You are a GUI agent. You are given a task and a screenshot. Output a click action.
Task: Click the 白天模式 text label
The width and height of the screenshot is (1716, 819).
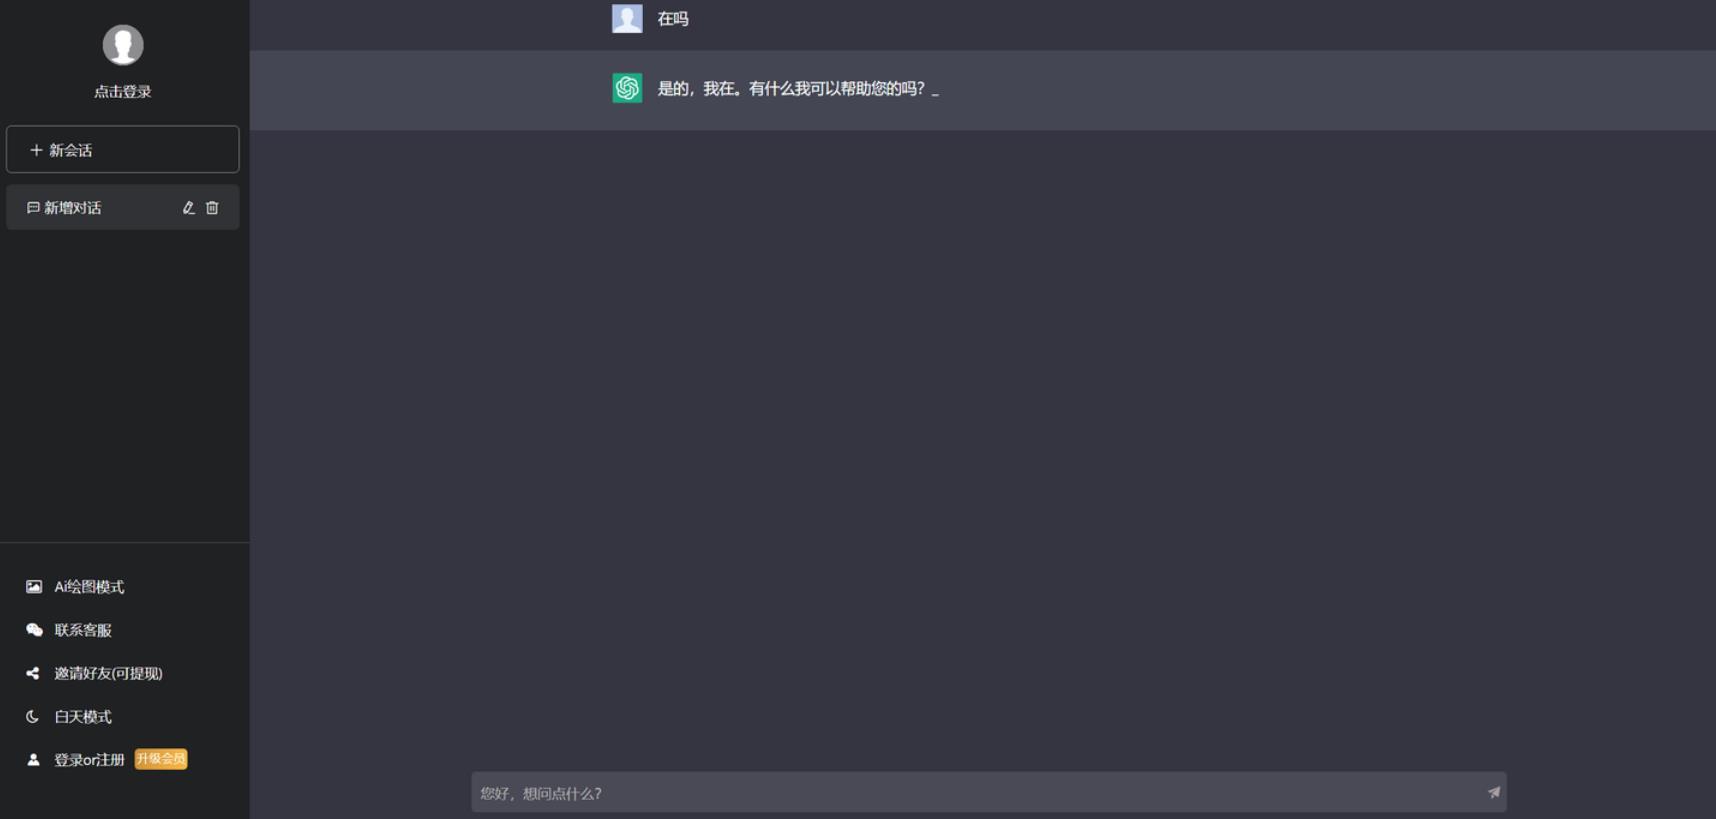pos(83,717)
